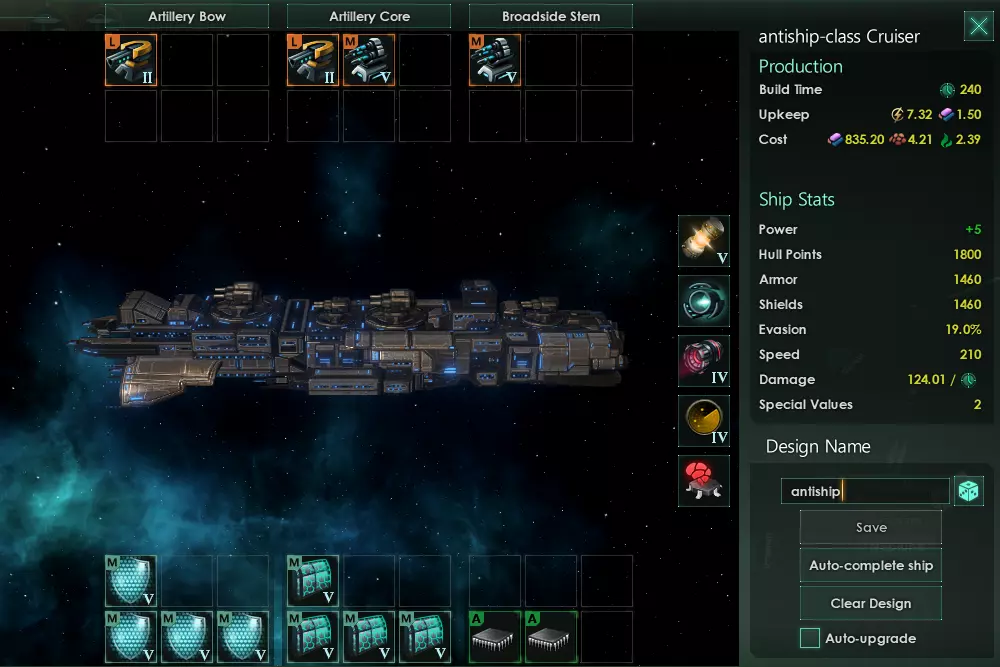Select the medium turret in Broadside Stern
1000x667 pixels.
point(495,60)
